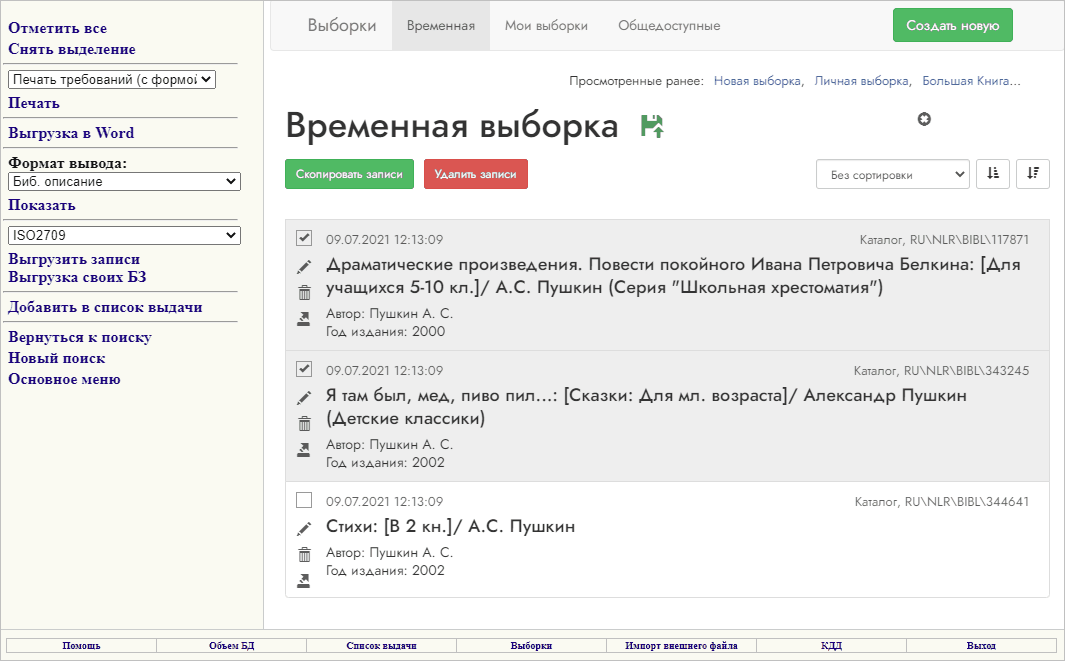Screen dimensions: 1065x661
Task: Open Импорт внешнего файла in bottom menu
Action: click(x=681, y=645)
